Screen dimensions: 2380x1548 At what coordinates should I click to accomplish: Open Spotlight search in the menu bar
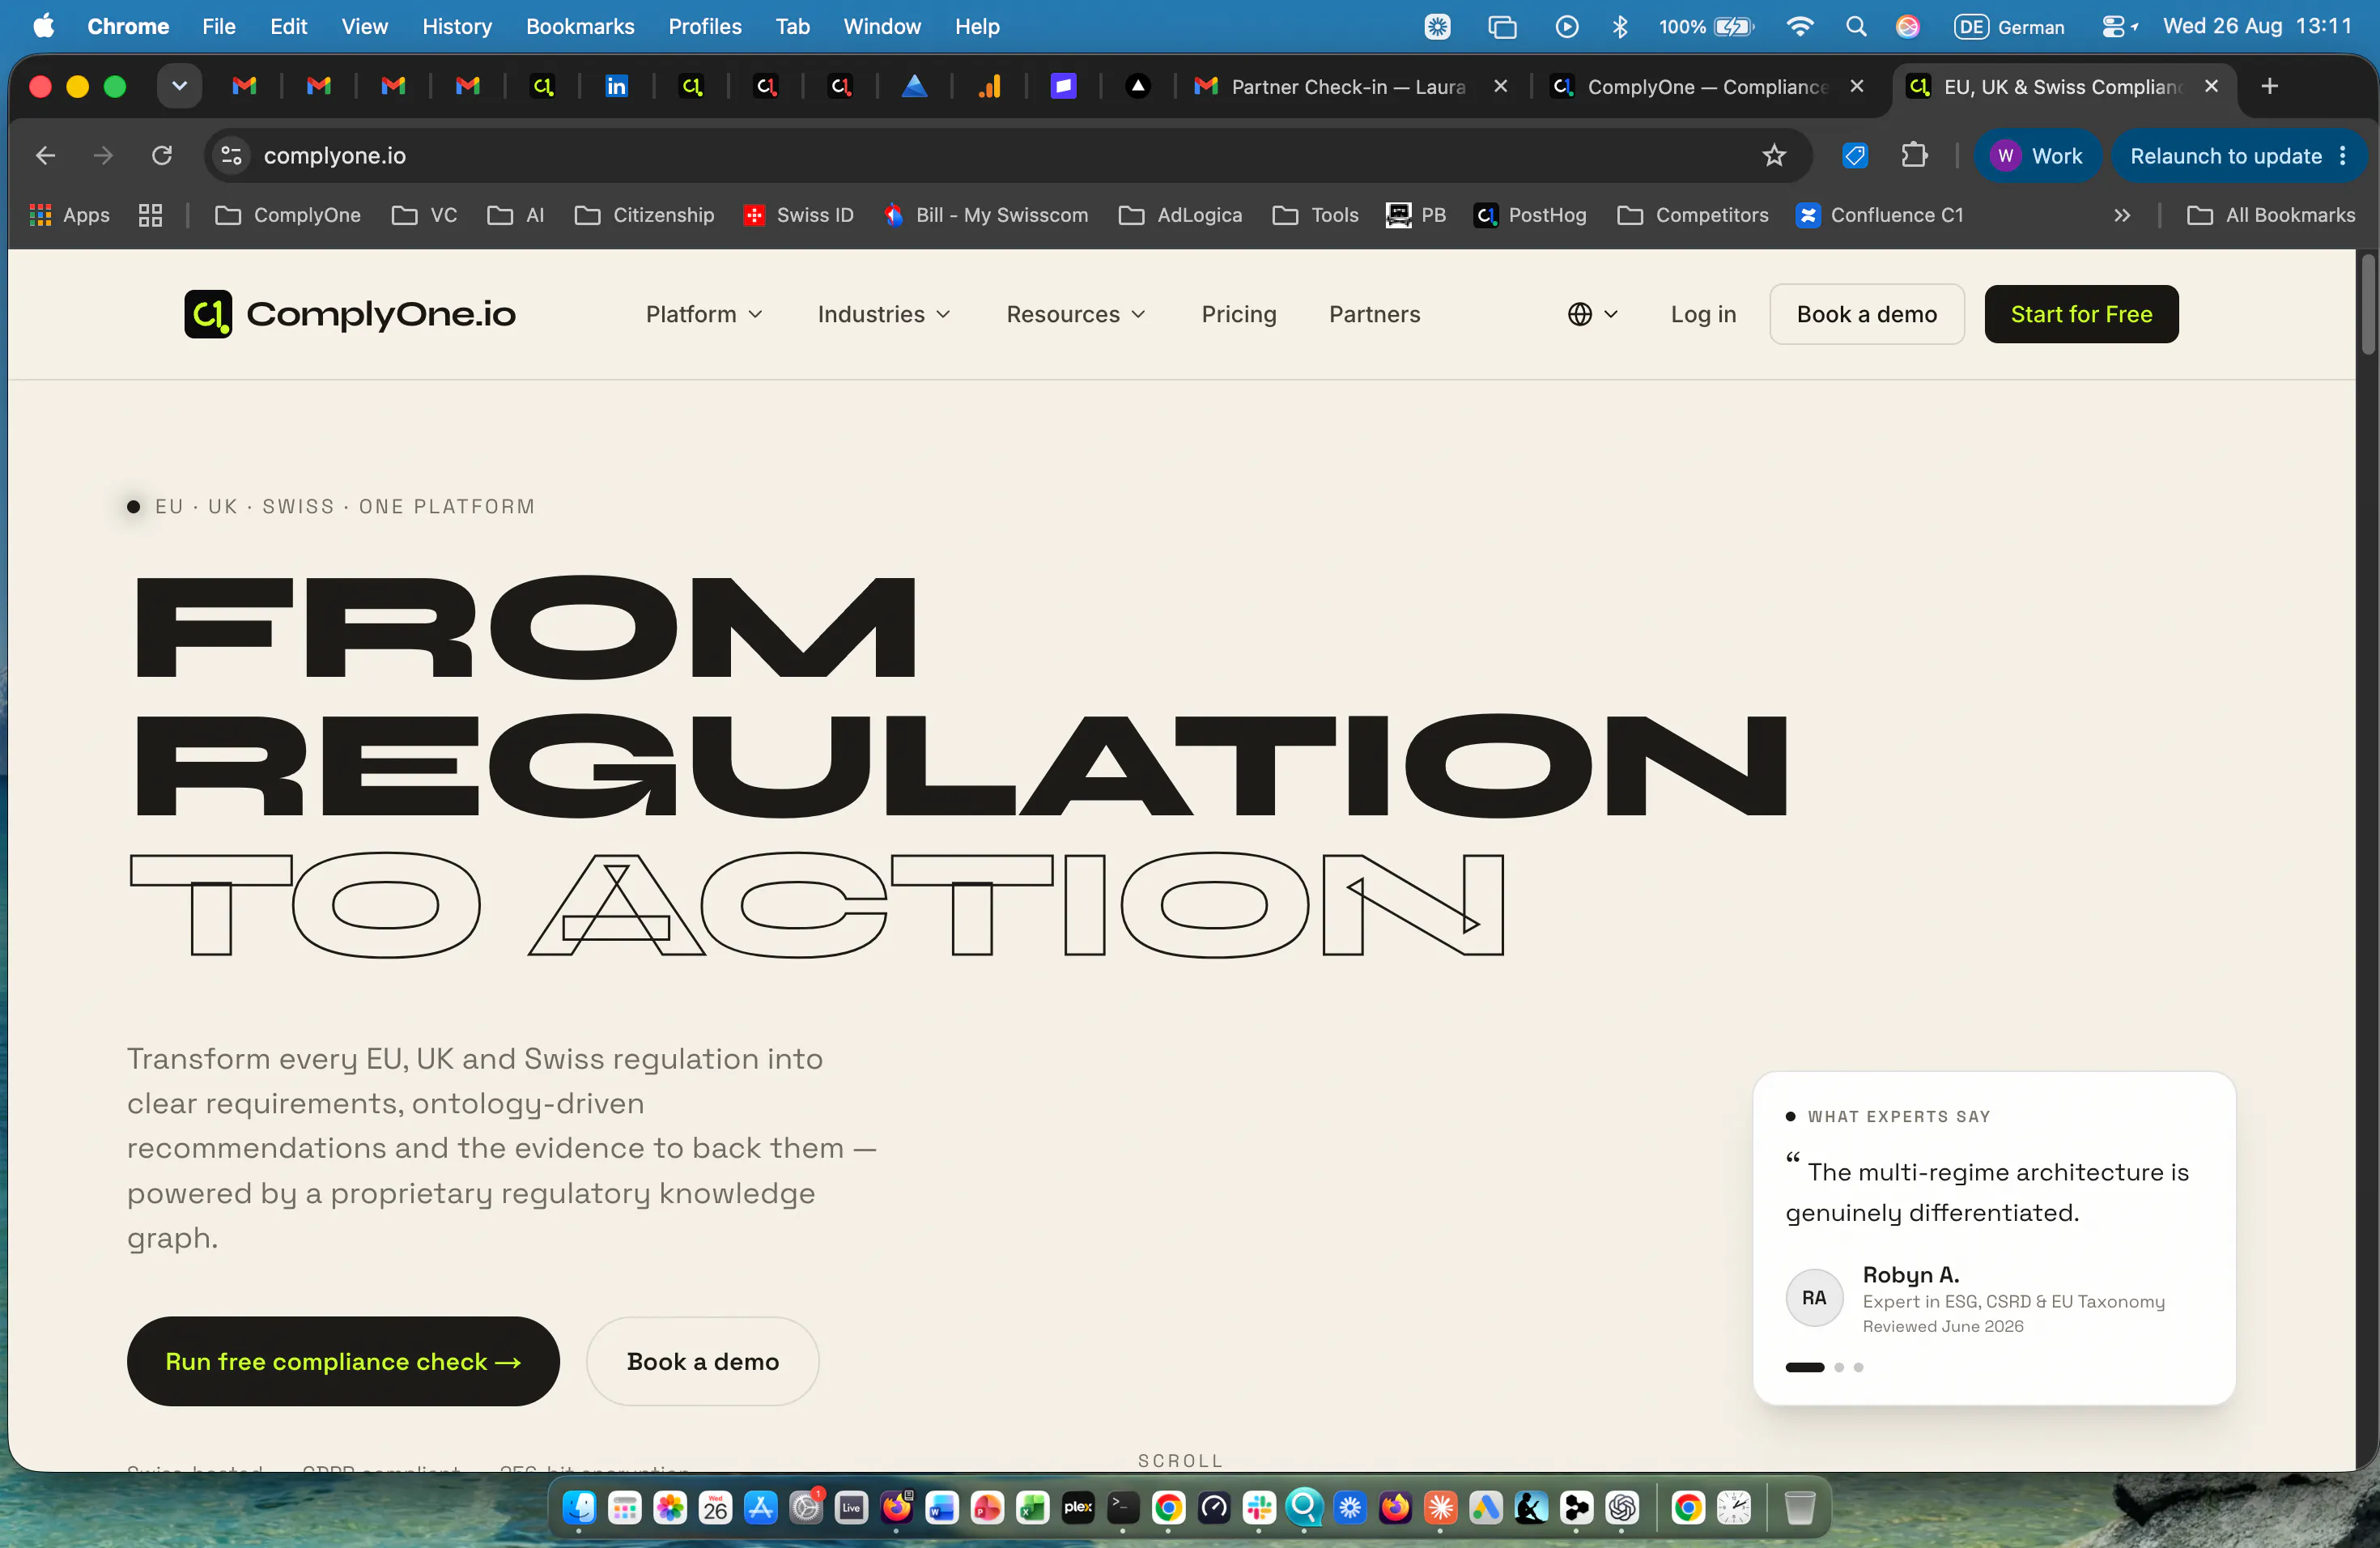pos(1856,26)
